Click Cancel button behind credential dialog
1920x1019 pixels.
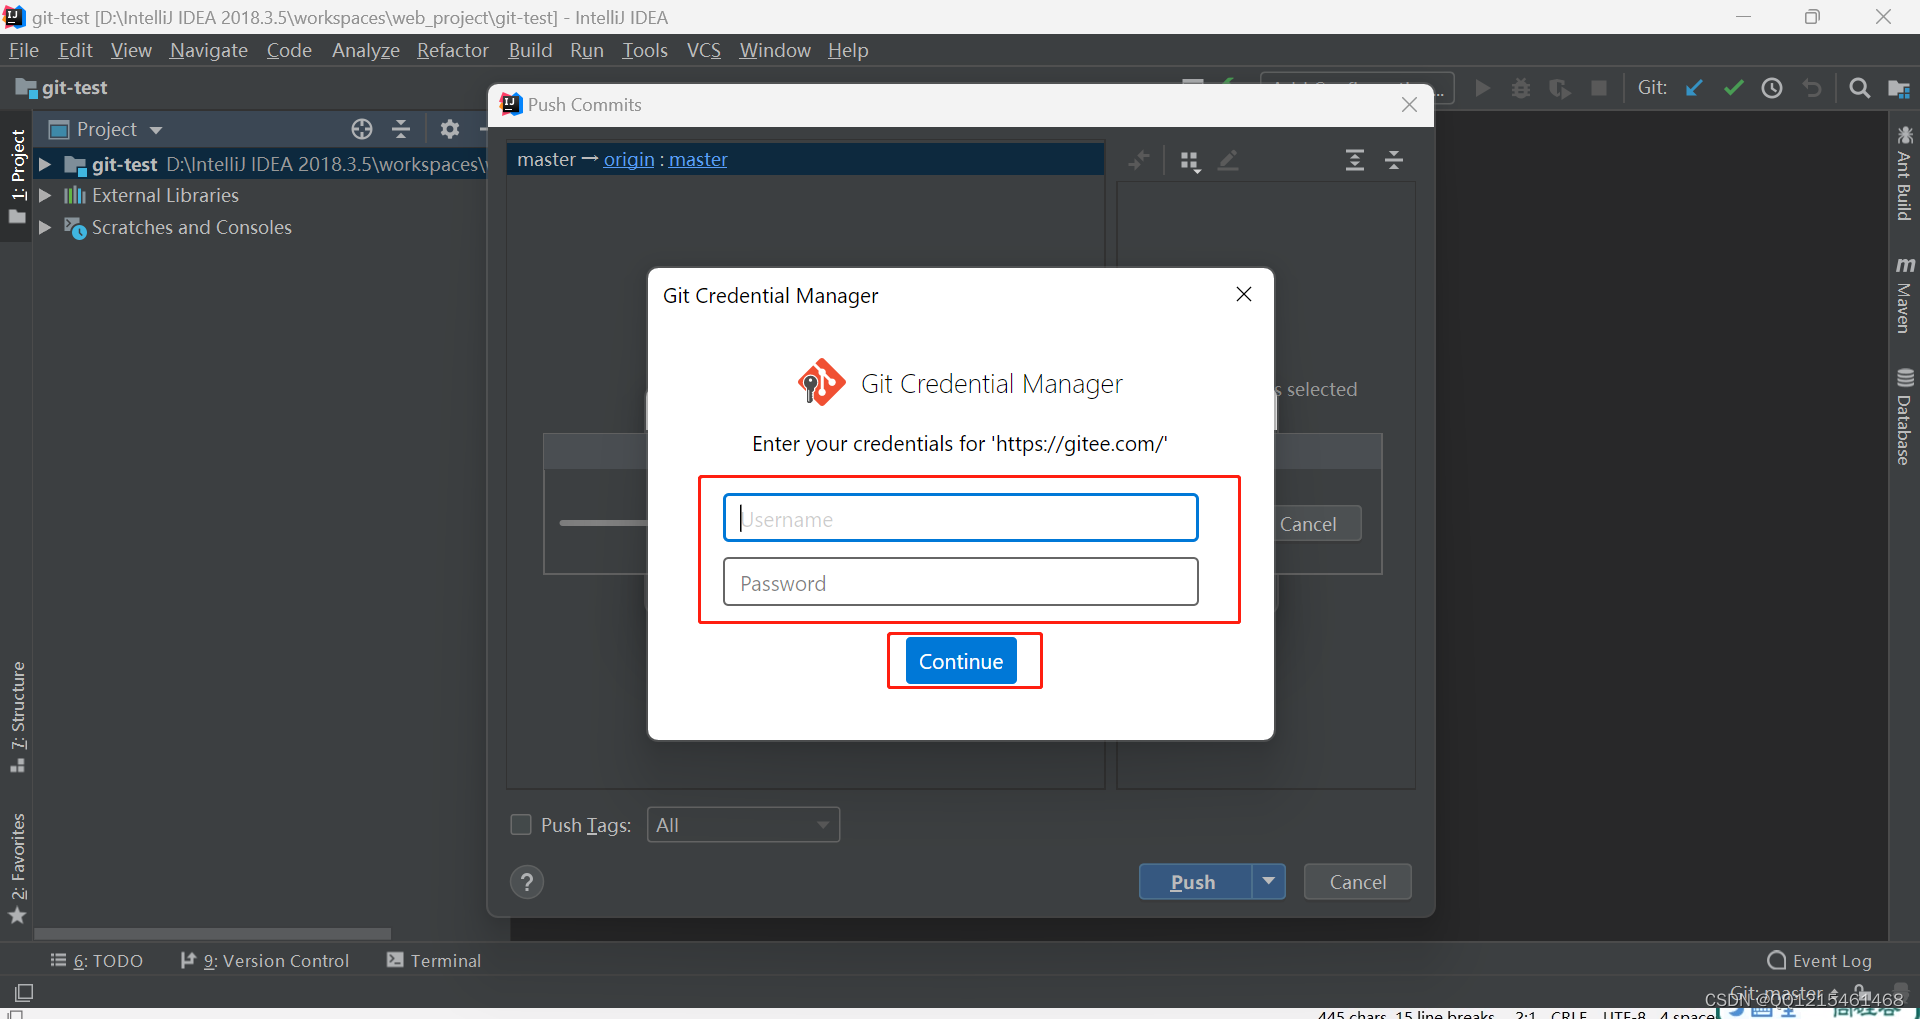pyautogui.click(x=1317, y=524)
